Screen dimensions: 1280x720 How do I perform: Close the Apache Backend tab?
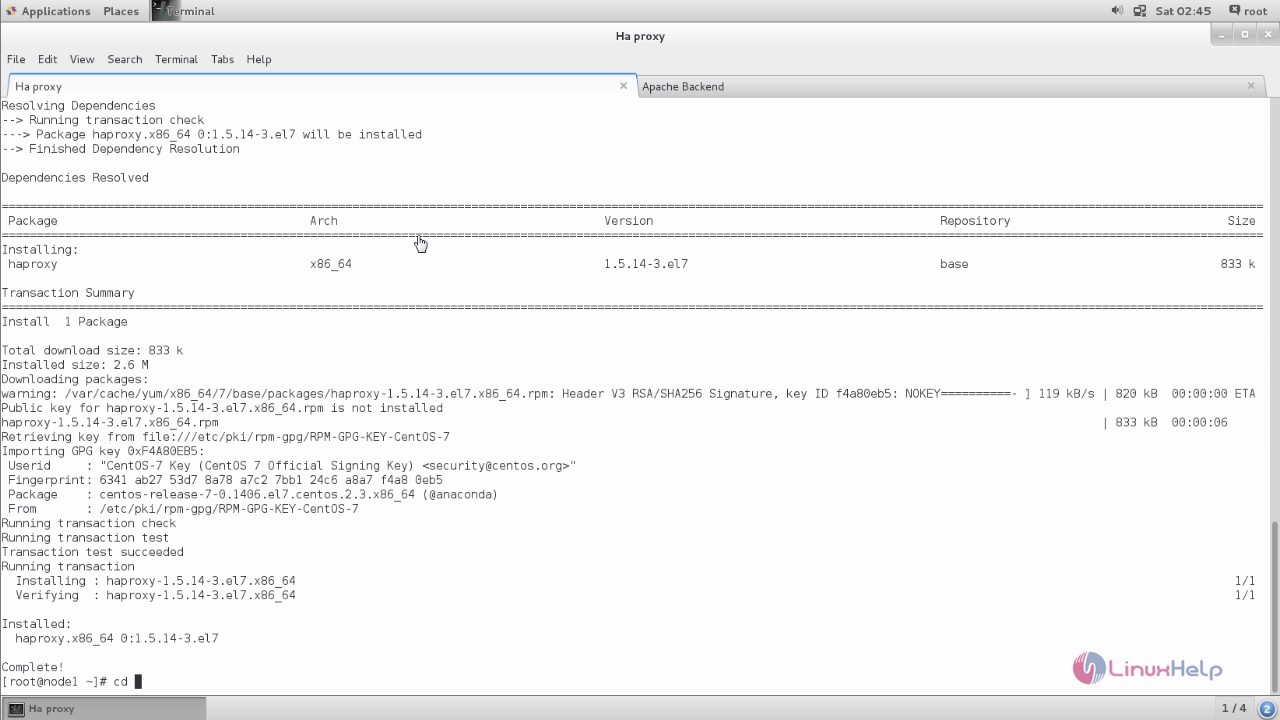pos(1250,86)
